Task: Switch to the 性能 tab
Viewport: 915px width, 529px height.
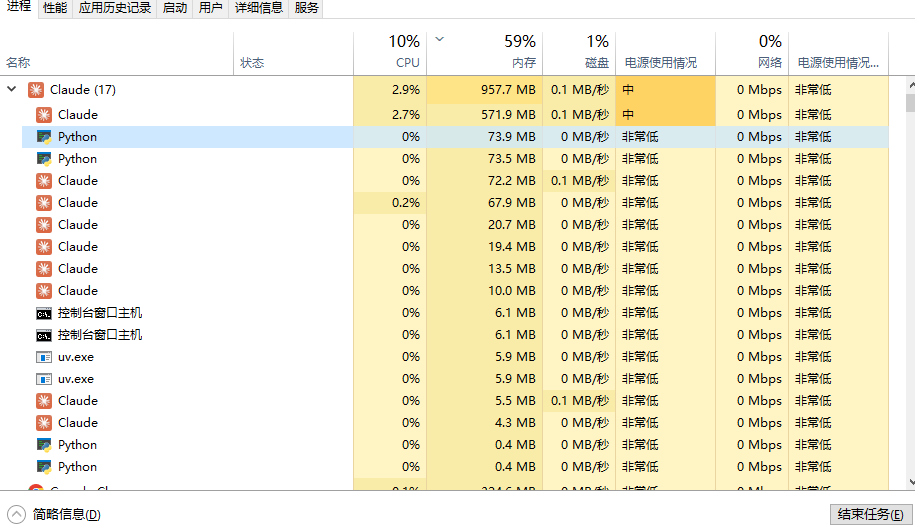Action: click(x=55, y=8)
